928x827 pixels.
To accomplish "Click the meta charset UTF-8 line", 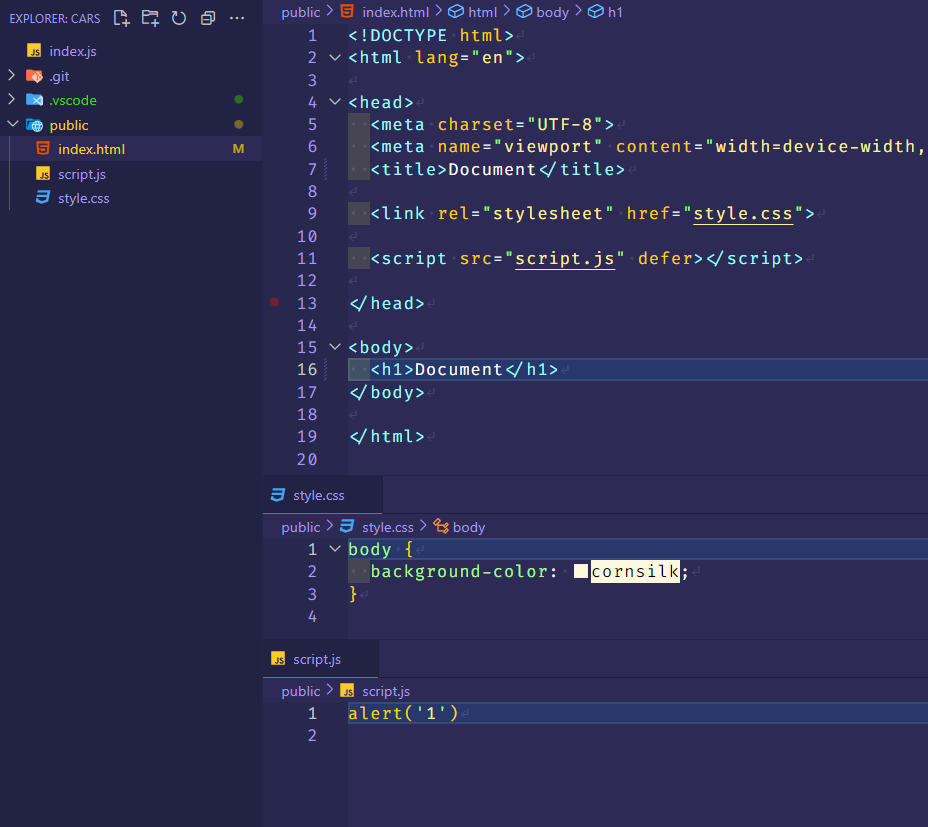I will (x=492, y=124).
